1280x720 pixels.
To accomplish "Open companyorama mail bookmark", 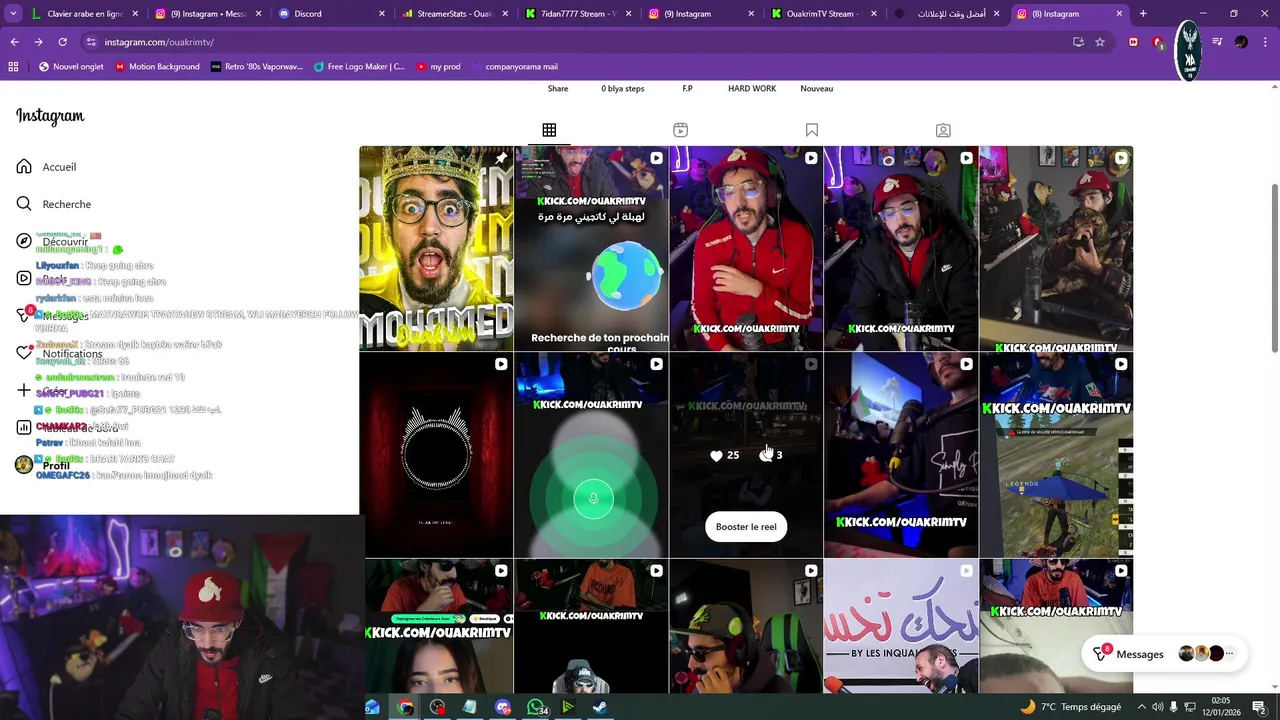I will pyautogui.click(x=515, y=67).
